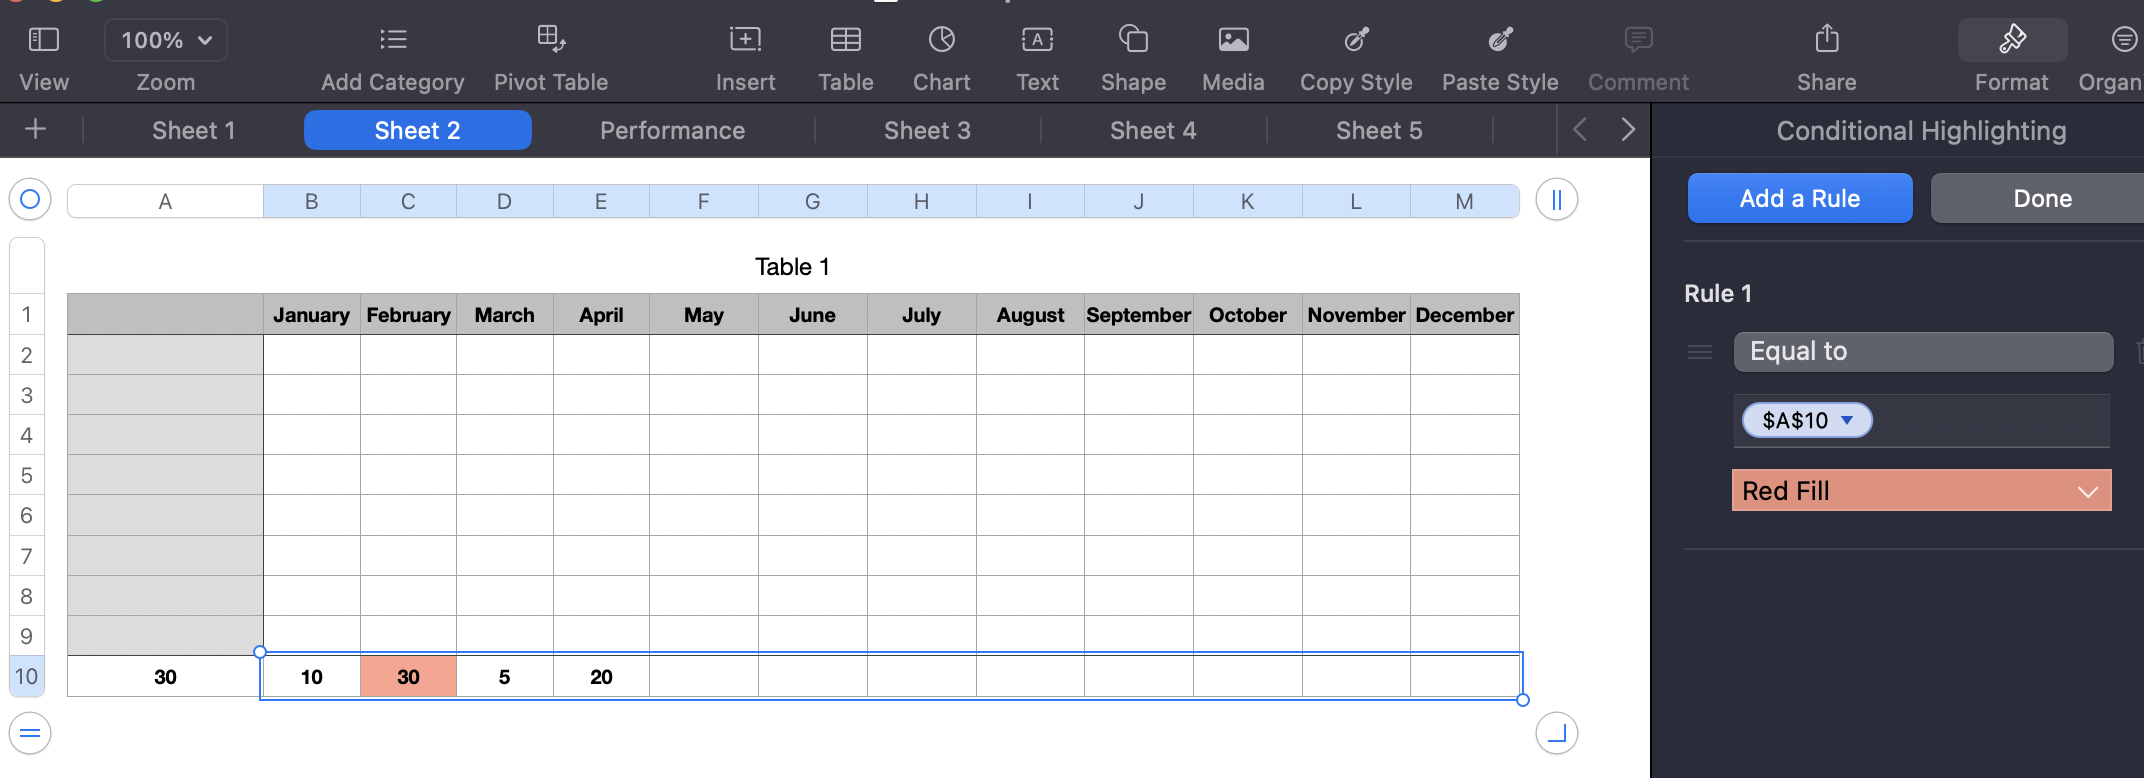Open the Share icon in toolbar

point(1826,40)
